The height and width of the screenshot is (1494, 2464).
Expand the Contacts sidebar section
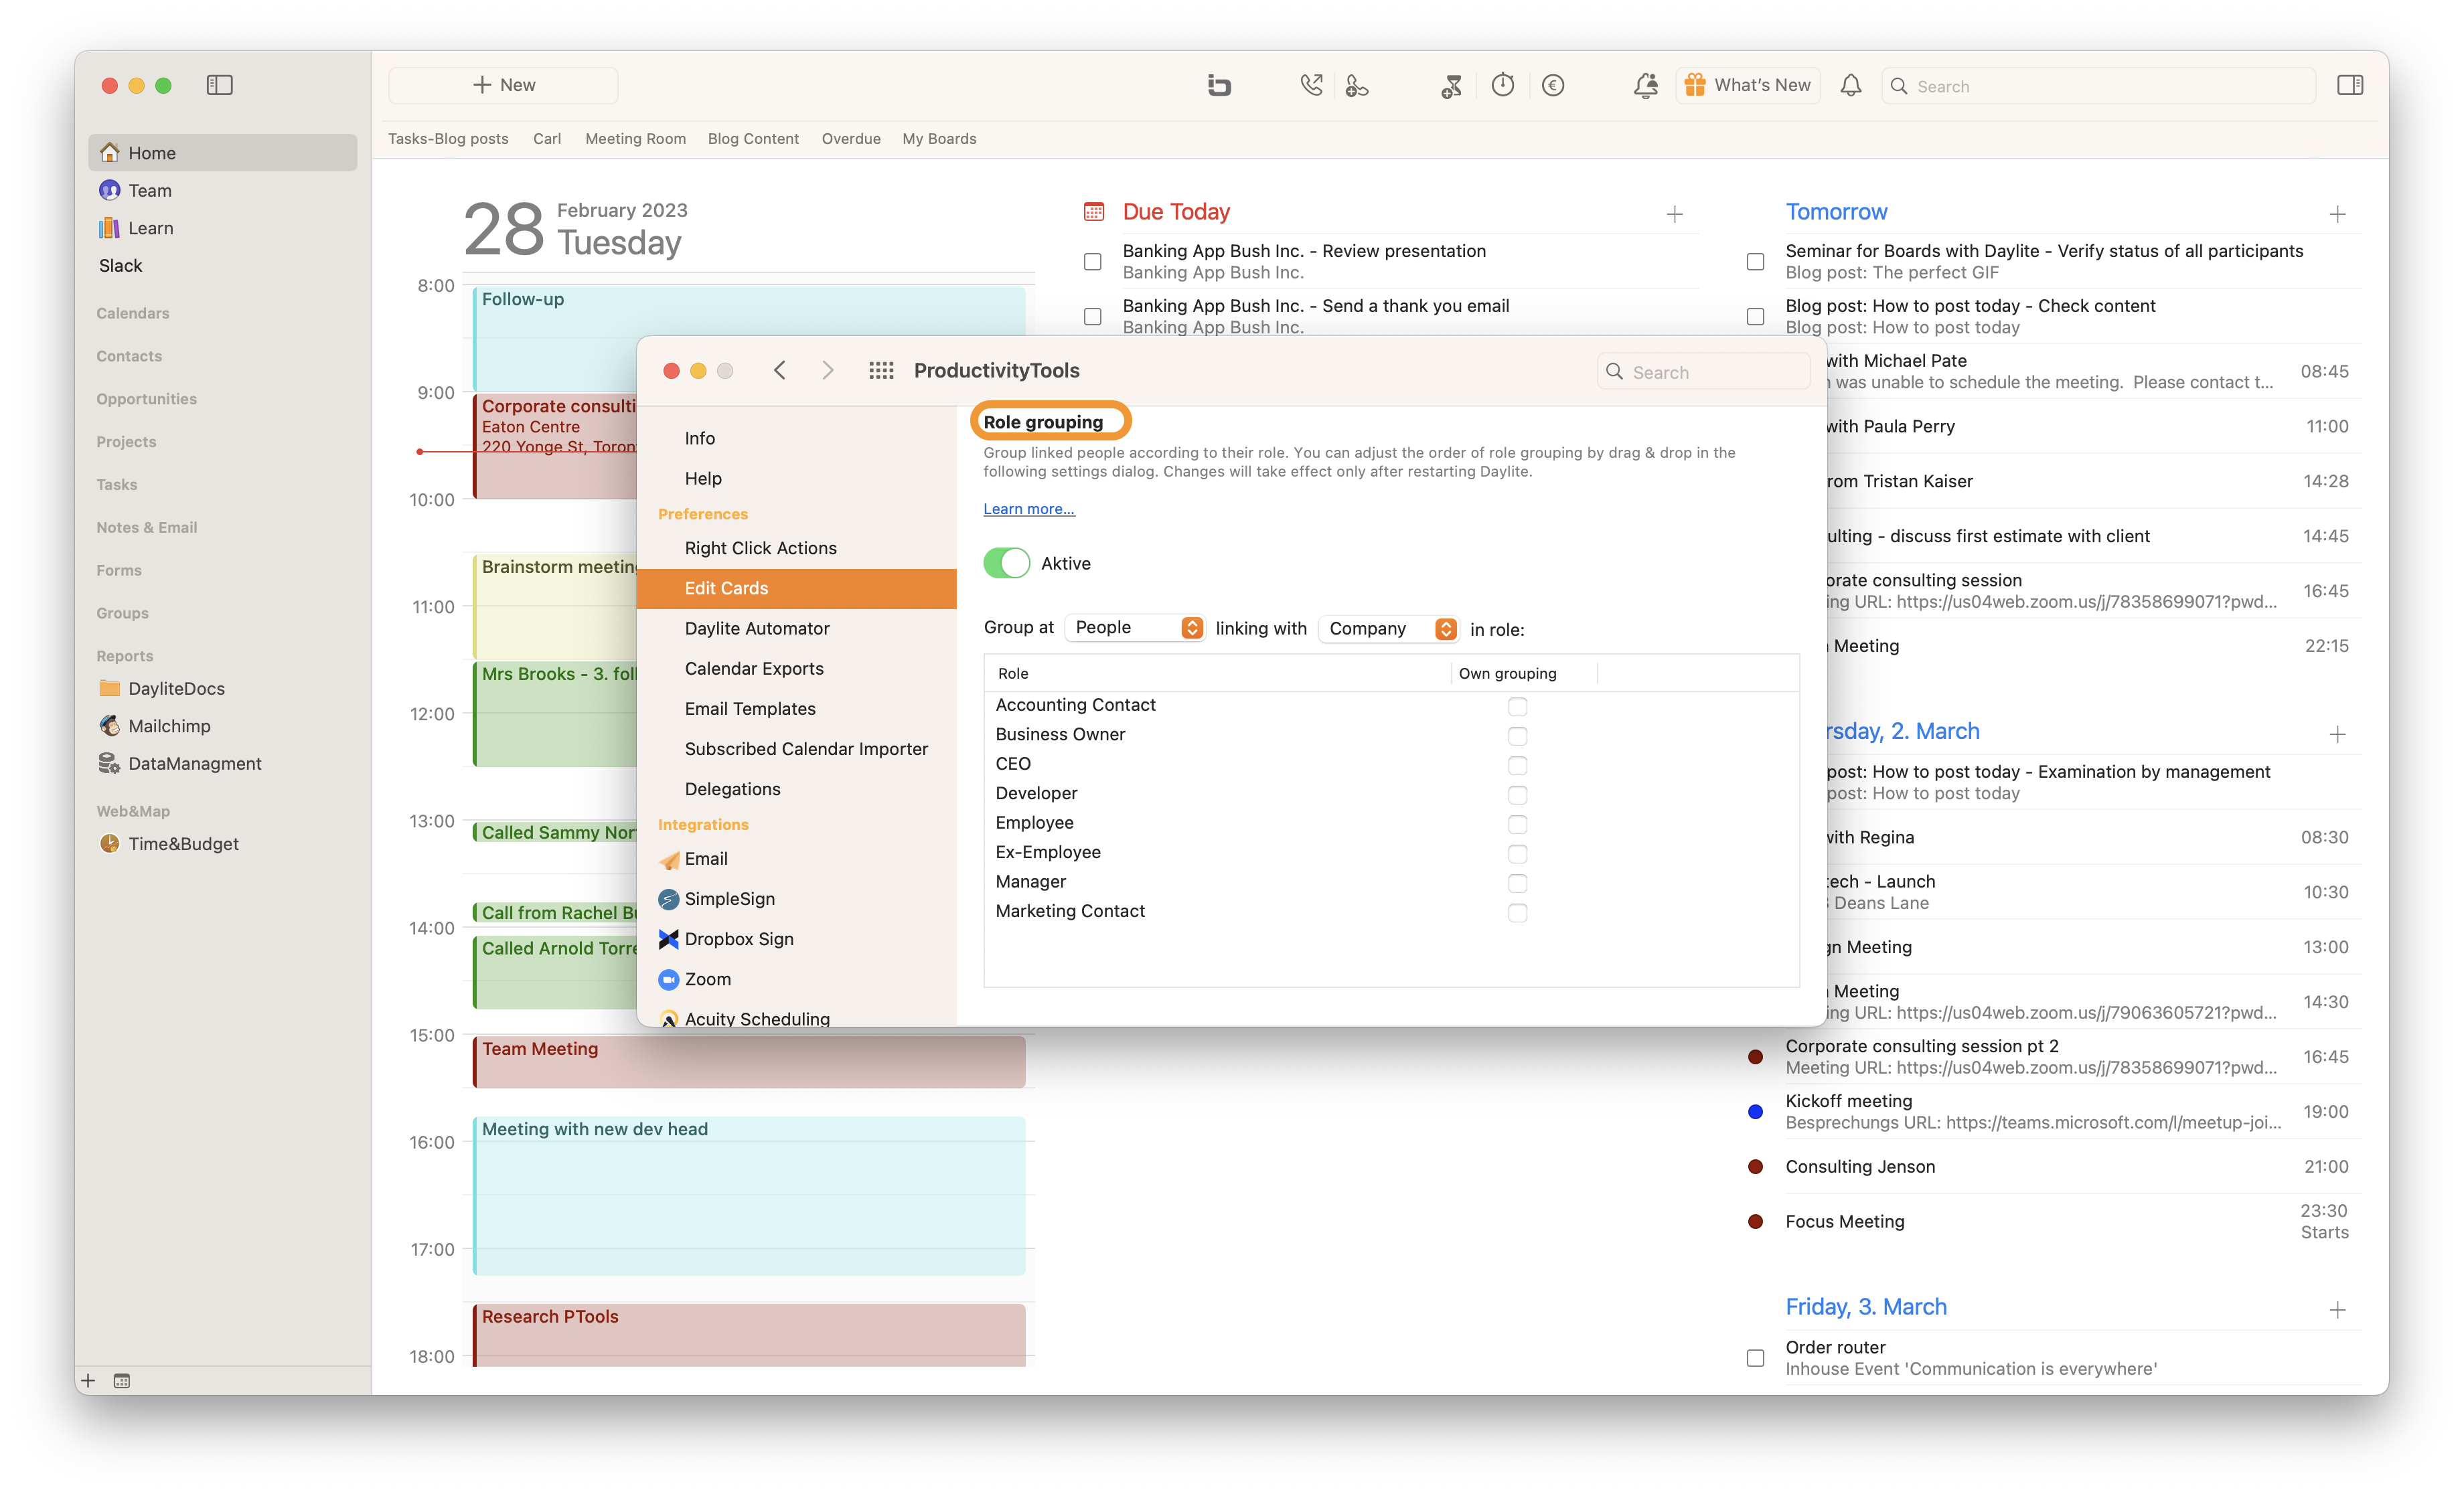click(x=129, y=356)
